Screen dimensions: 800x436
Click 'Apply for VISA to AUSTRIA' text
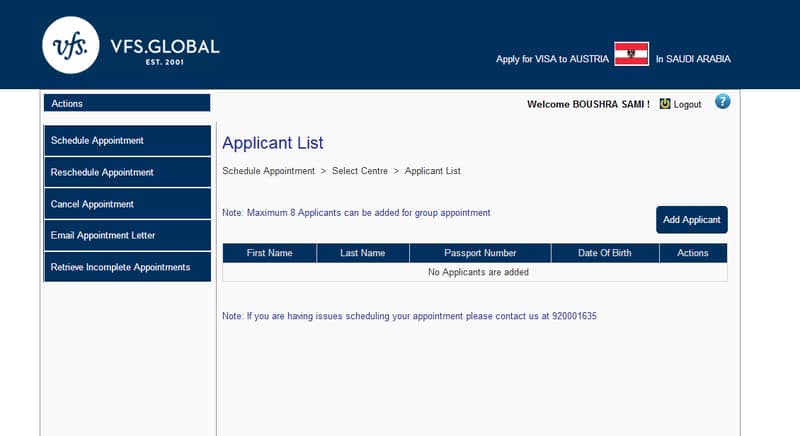pyautogui.click(x=552, y=59)
